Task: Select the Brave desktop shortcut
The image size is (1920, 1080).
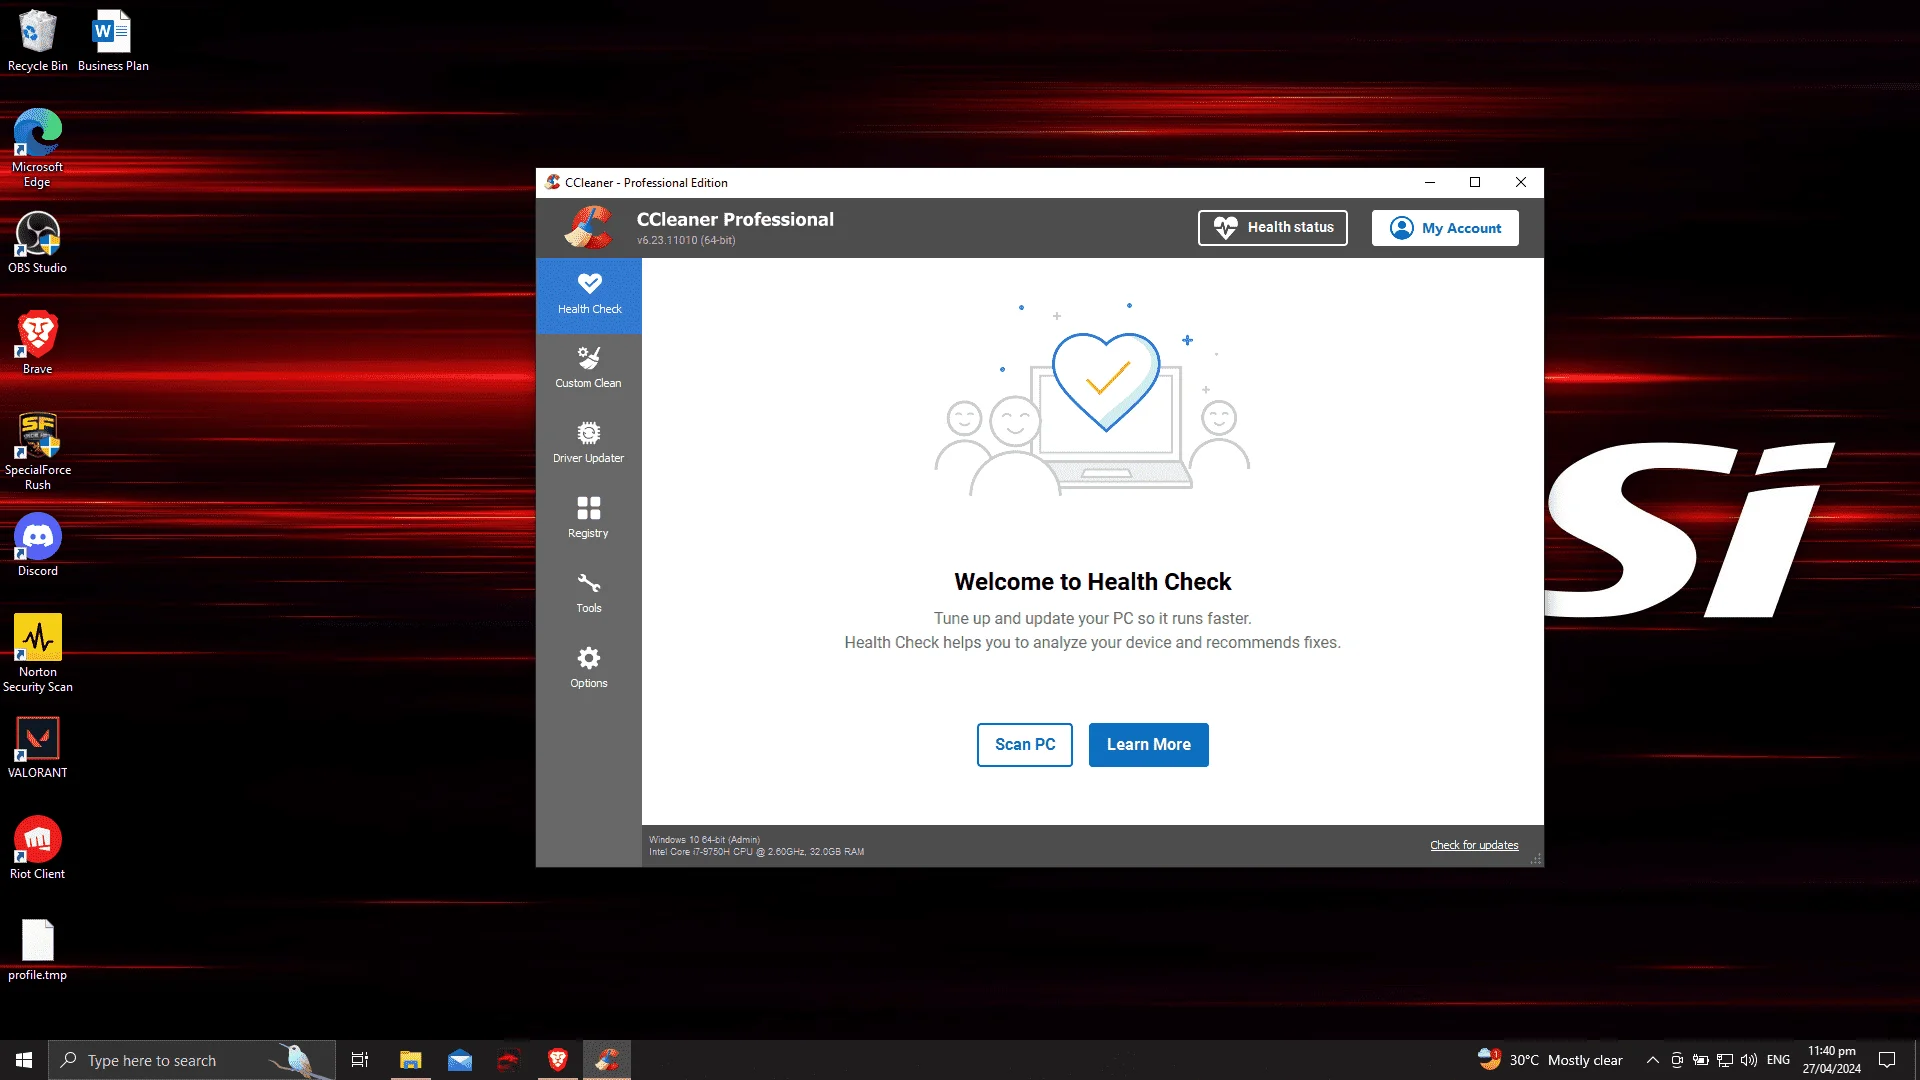Action: point(38,343)
